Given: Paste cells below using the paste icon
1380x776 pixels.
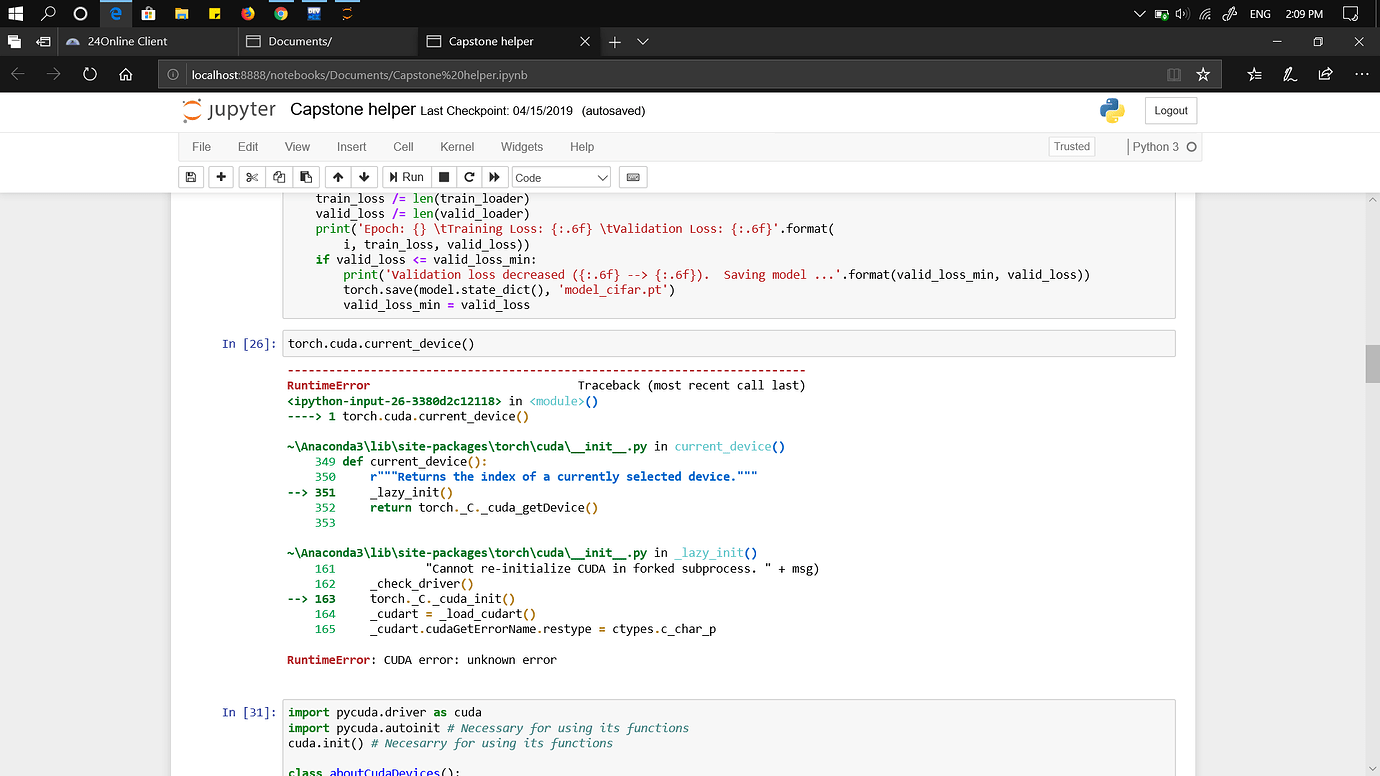Looking at the screenshot, I should tap(306, 177).
